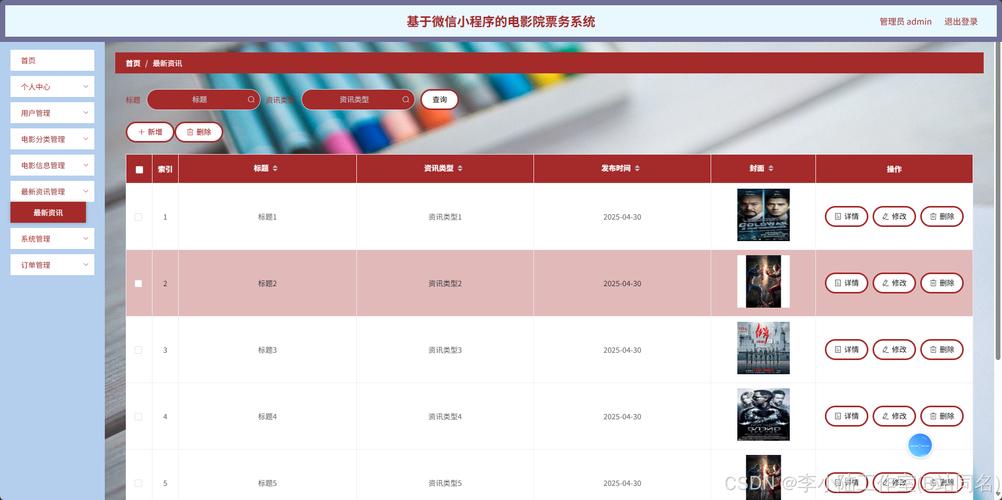Select the 最新资讯 submenu item
Image resolution: width=1002 pixels, height=500 pixels.
[48, 212]
